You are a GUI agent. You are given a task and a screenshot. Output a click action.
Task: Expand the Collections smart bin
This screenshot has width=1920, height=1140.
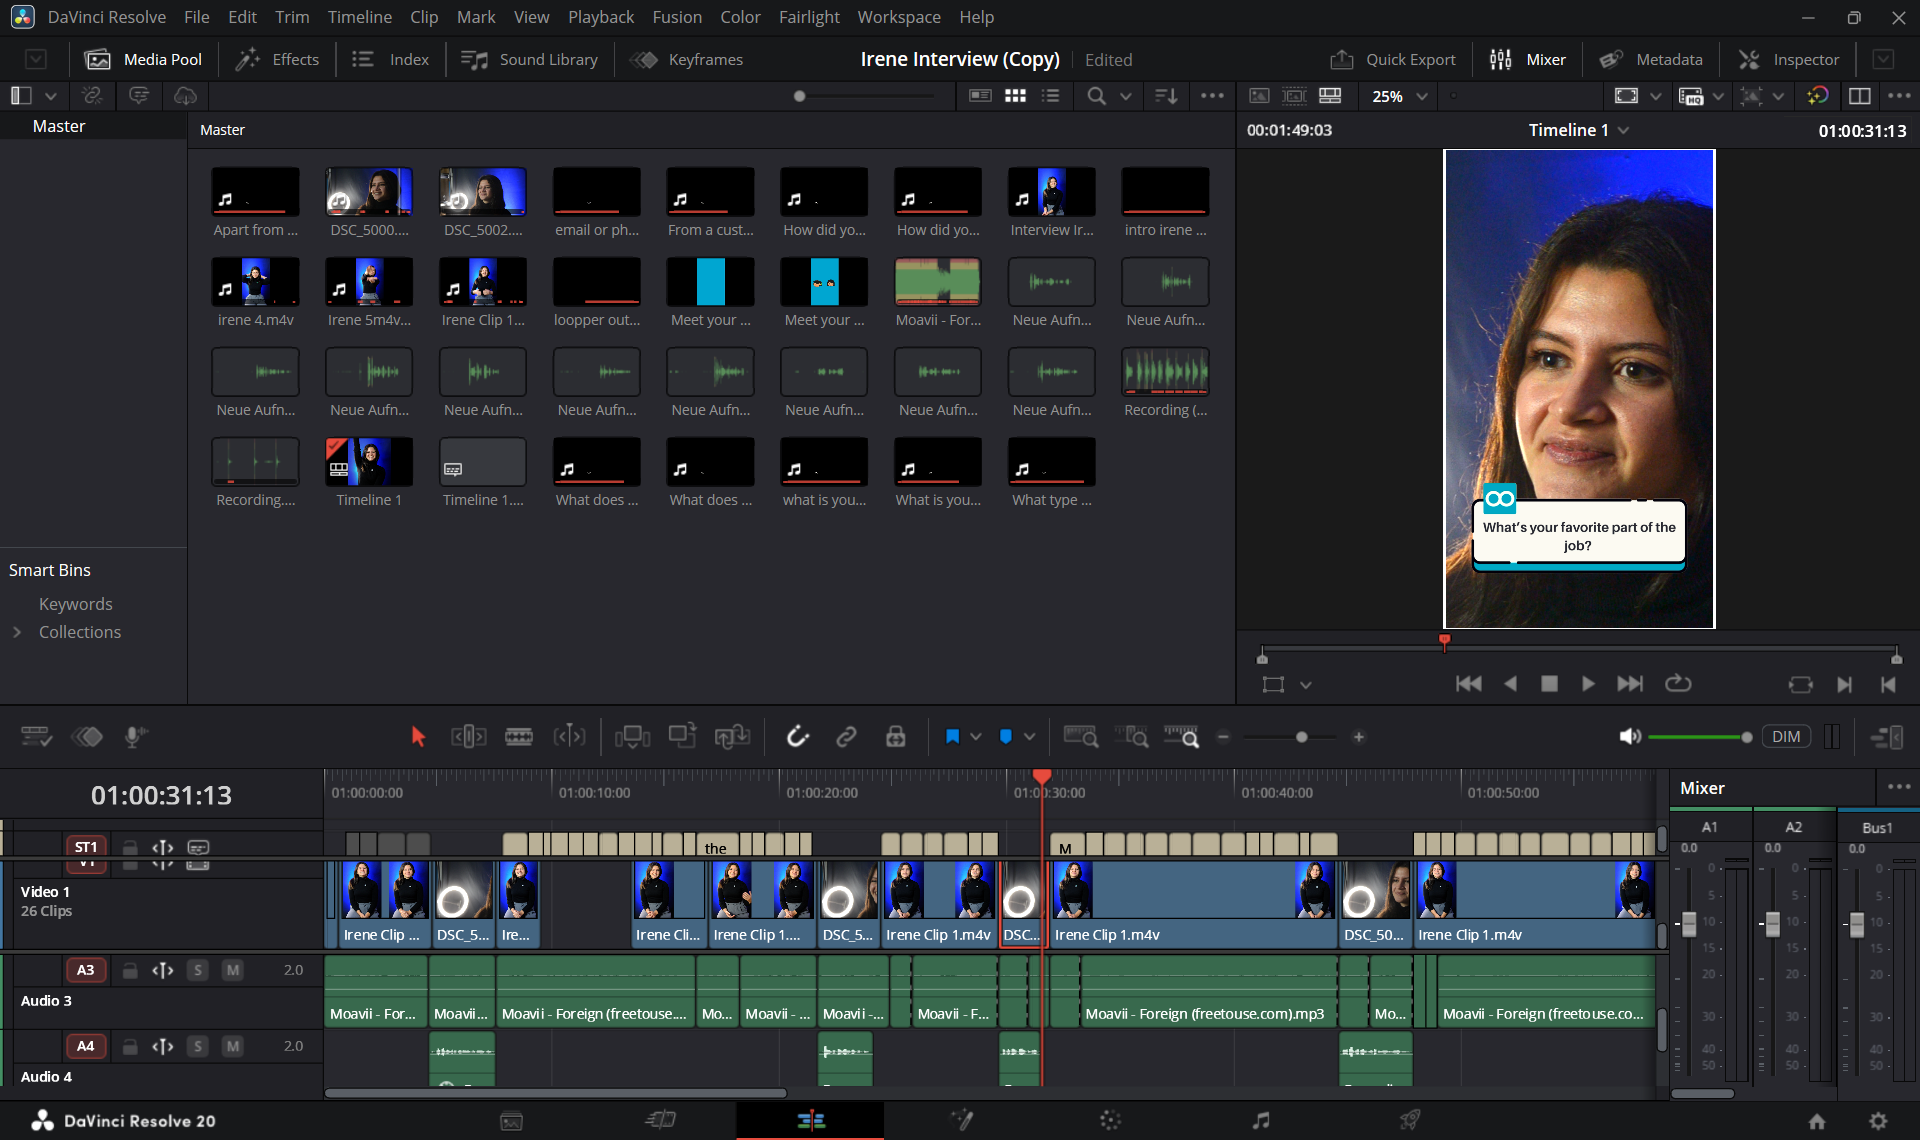point(17,632)
